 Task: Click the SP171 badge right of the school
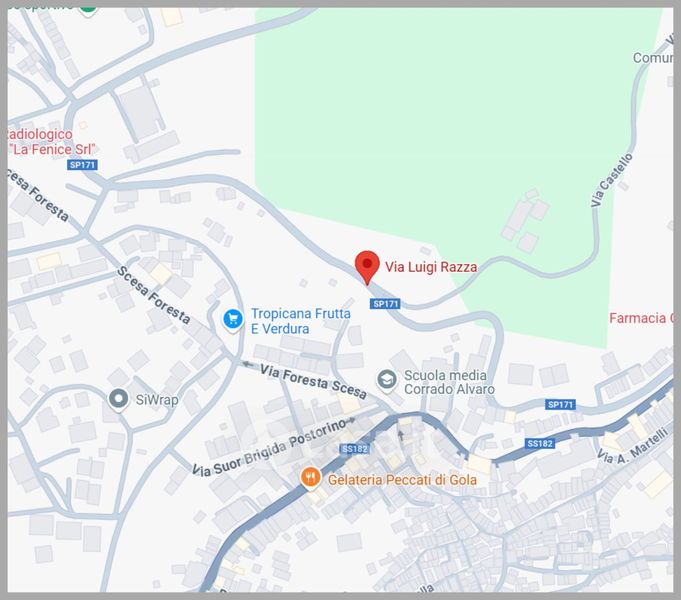(560, 404)
